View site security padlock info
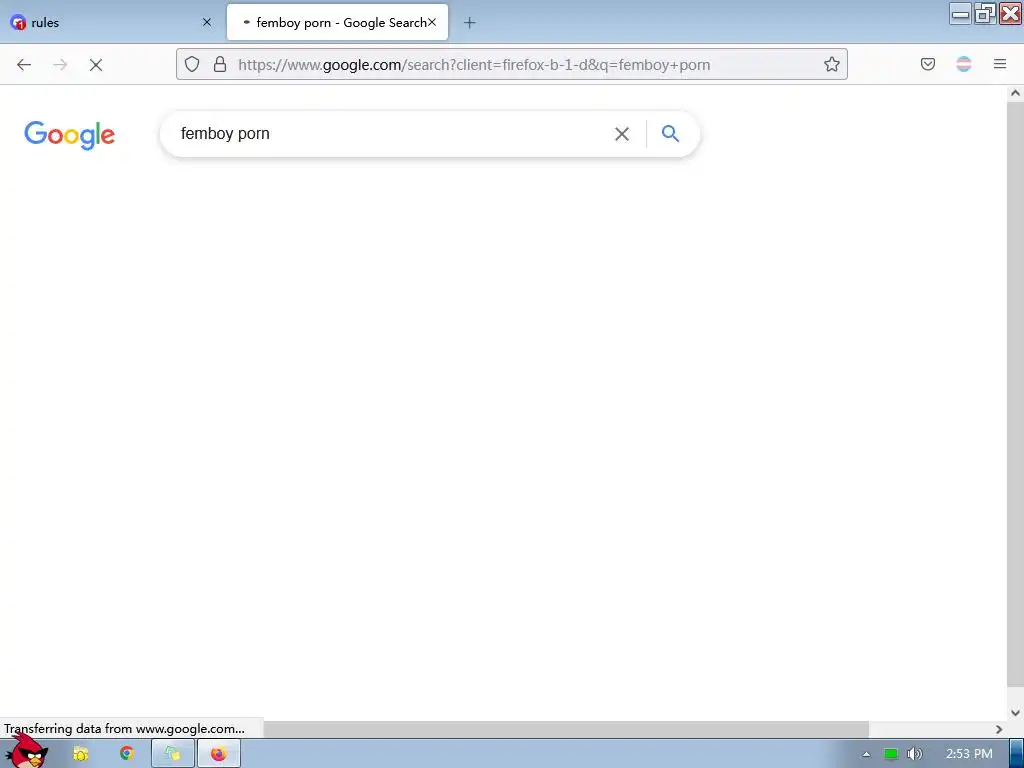1024x768 pixels. click(x=220, y=64)
